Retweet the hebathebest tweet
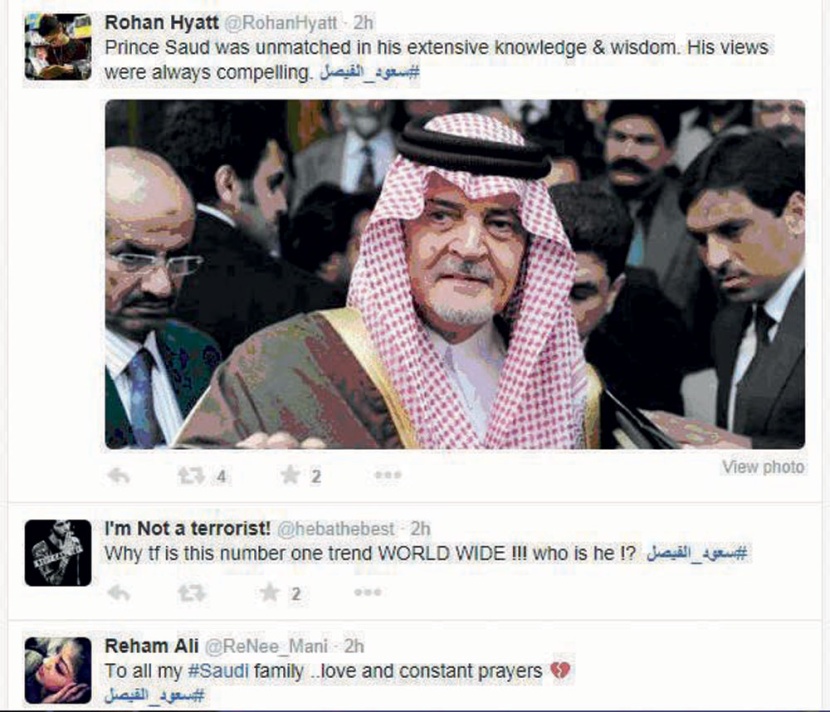 pos(191,593)
